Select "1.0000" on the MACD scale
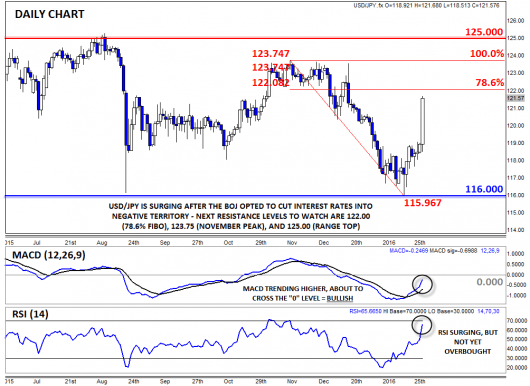The image size is (530, 386). [x=516, y=254]
